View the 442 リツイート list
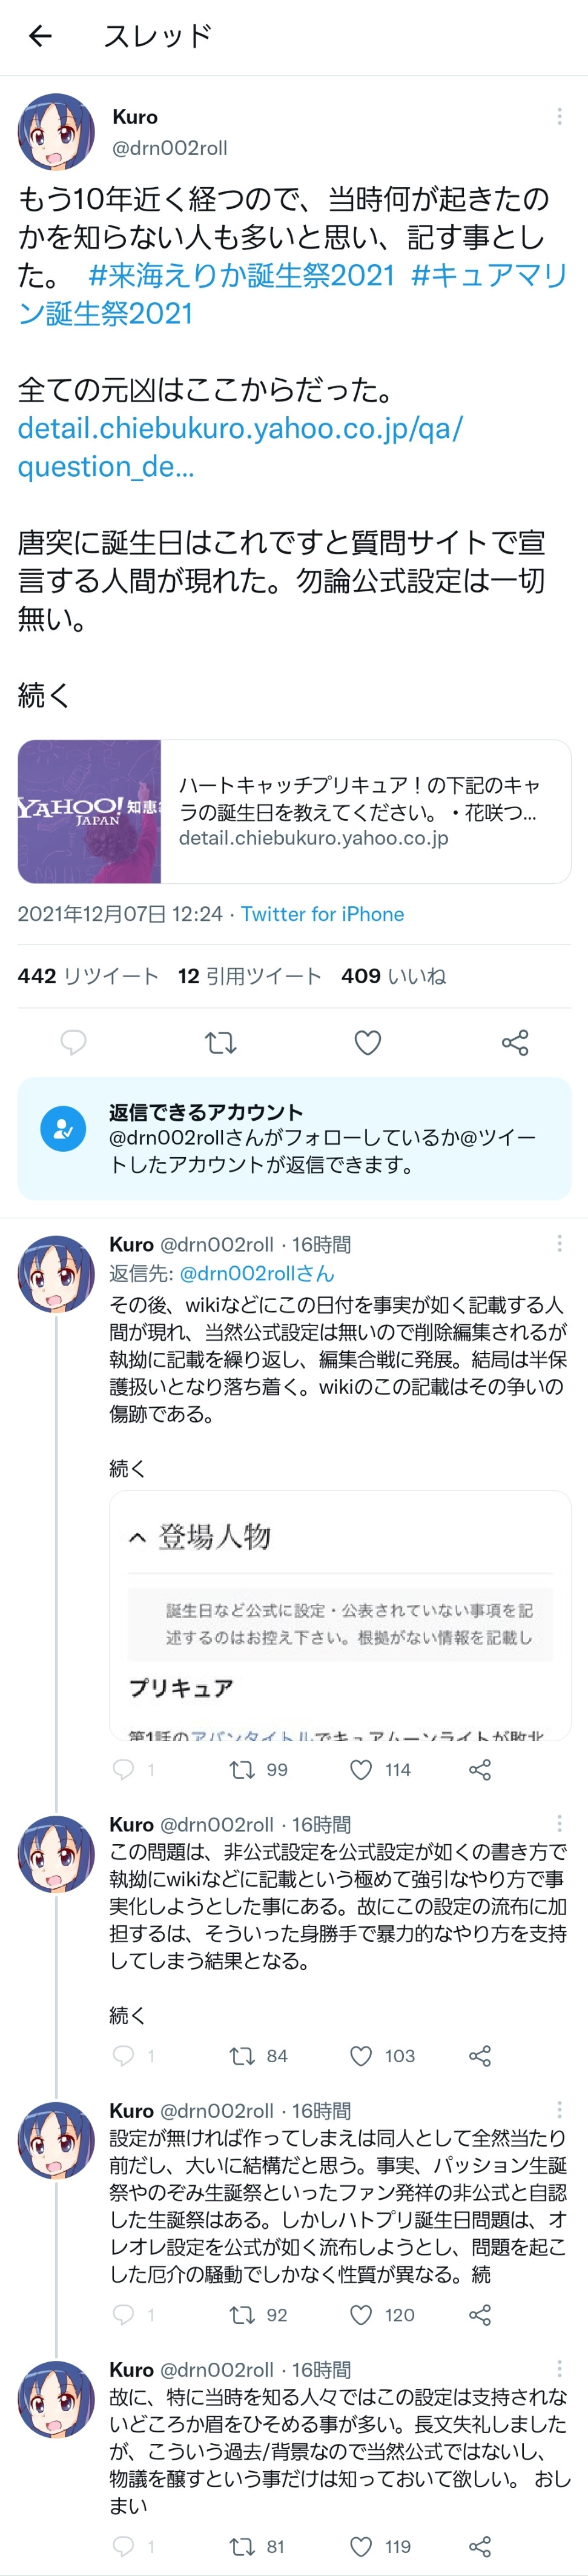588x2576 pixels. (88, 976)
